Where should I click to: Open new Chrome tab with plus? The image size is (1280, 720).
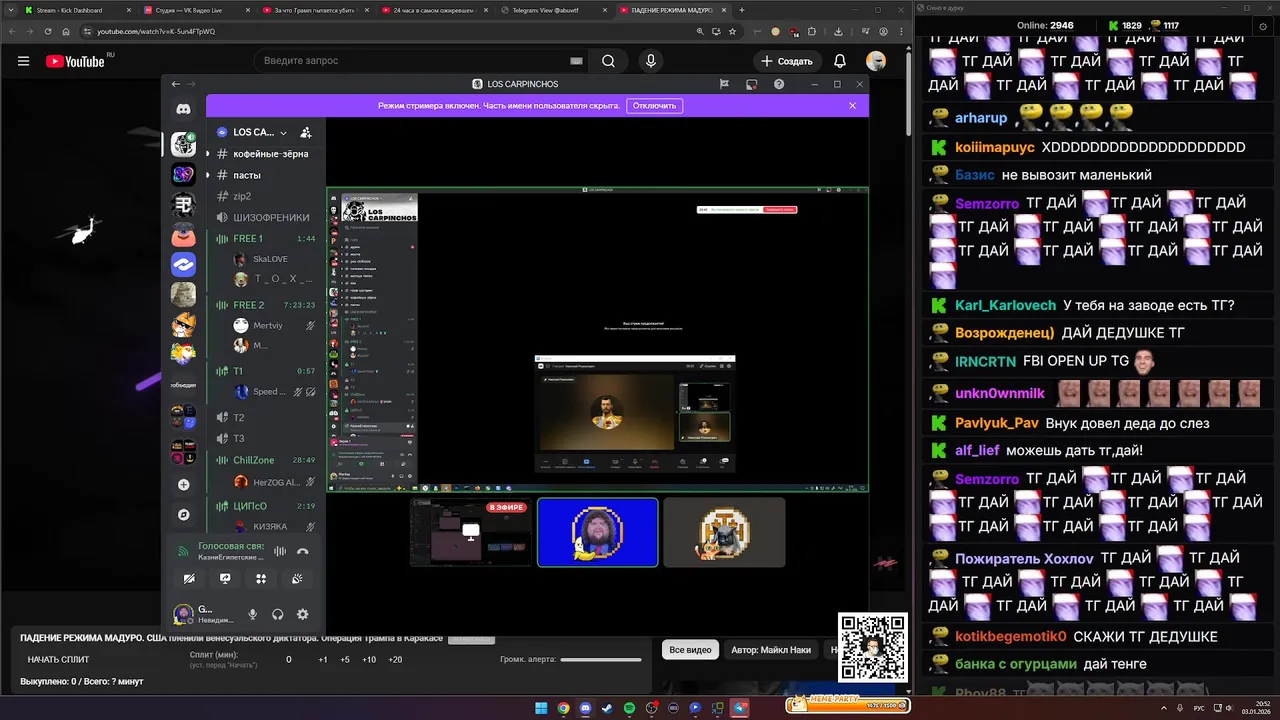(x=741, y=10)
